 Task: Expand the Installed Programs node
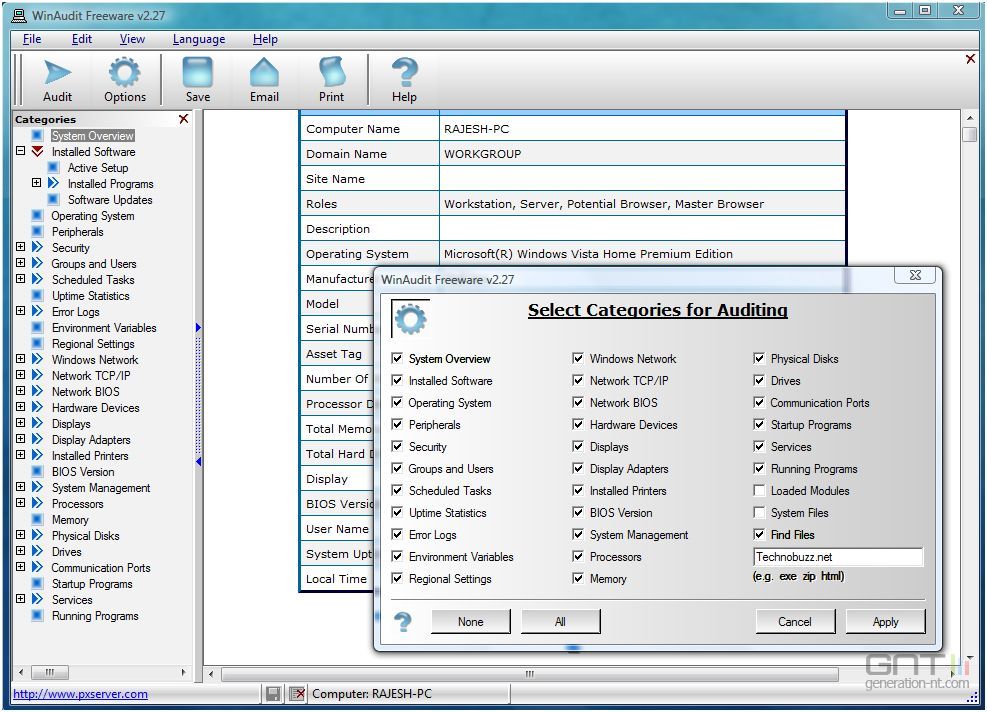[37, 183]
